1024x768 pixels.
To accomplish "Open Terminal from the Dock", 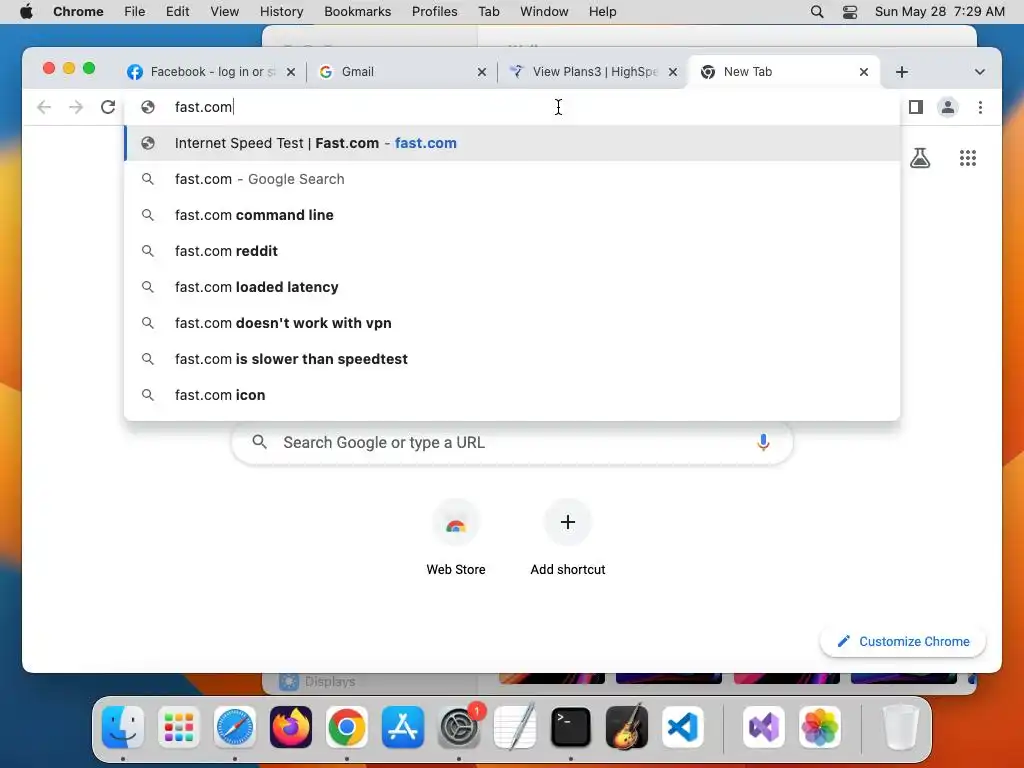I will [571, 727].
